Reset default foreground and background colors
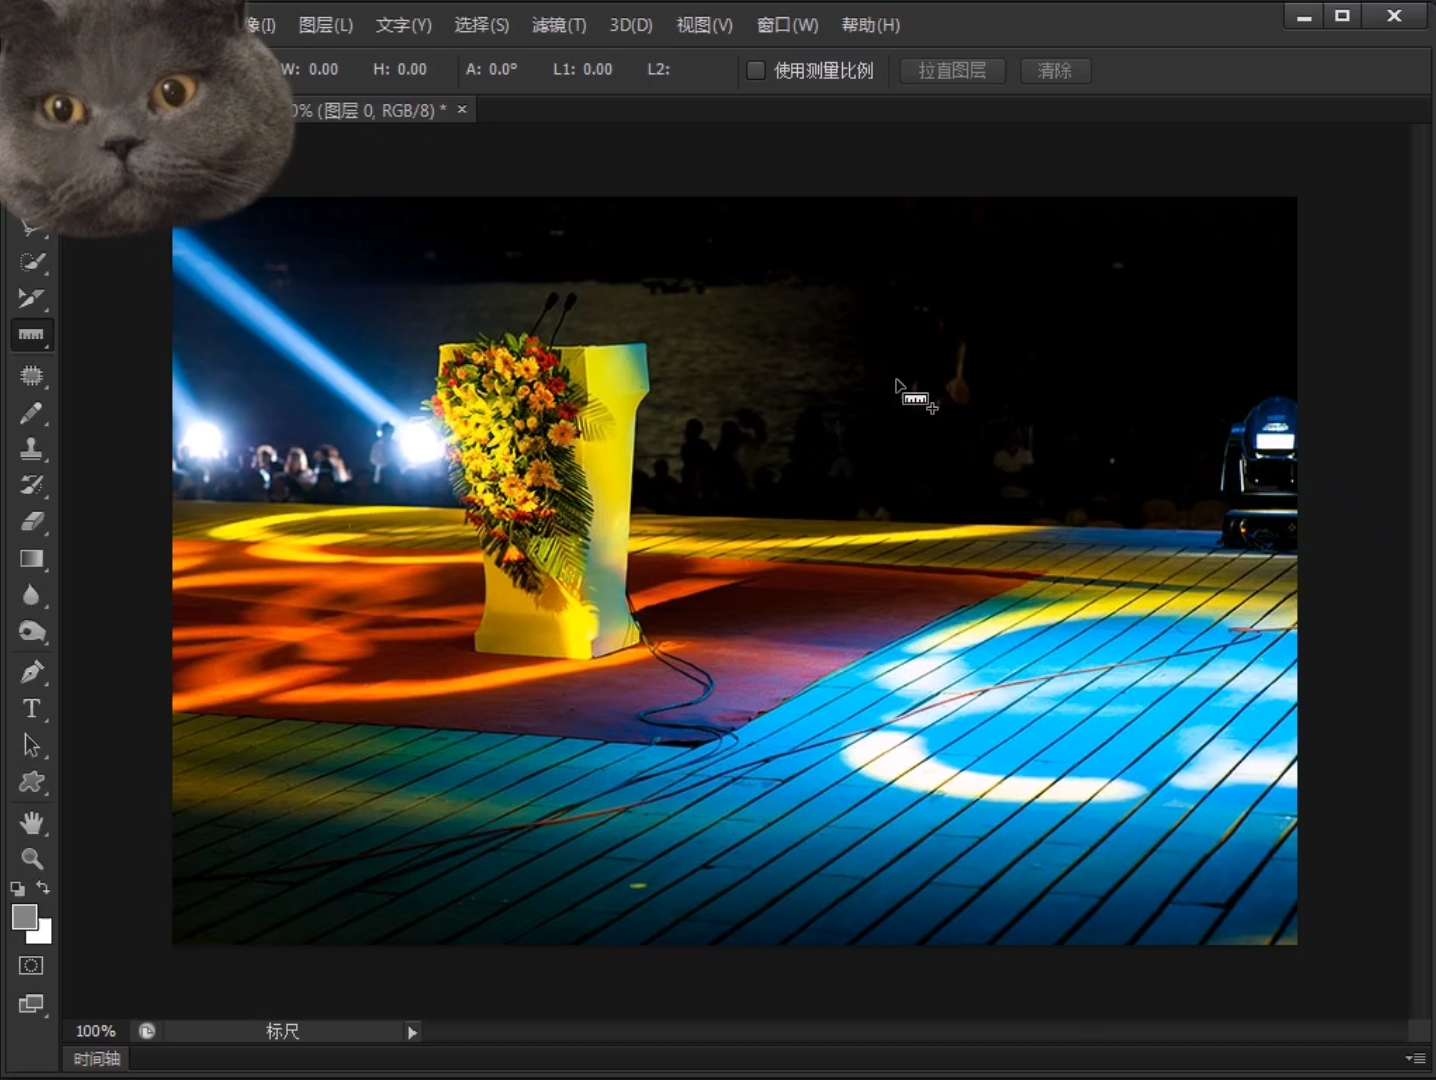Screen dimensions: 1436x1080 click(x=17, y=888)
